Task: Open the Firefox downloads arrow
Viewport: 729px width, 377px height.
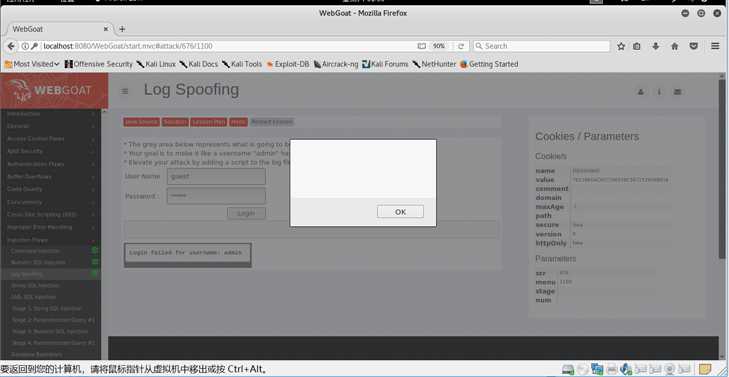Action: (656, 46)
